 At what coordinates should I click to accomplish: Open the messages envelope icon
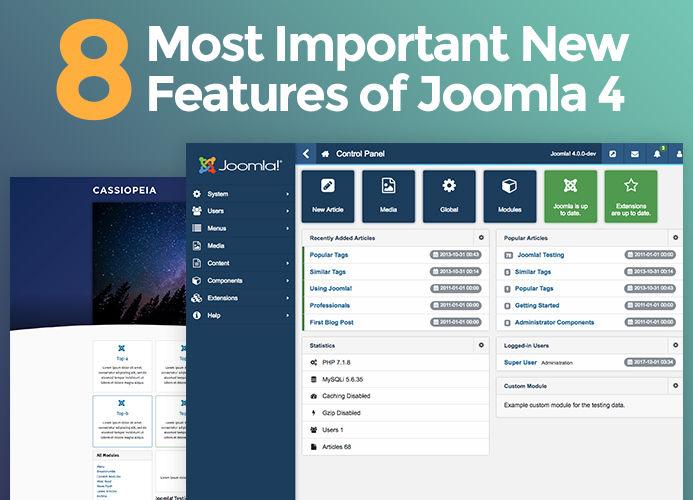(x=634, y=154)
